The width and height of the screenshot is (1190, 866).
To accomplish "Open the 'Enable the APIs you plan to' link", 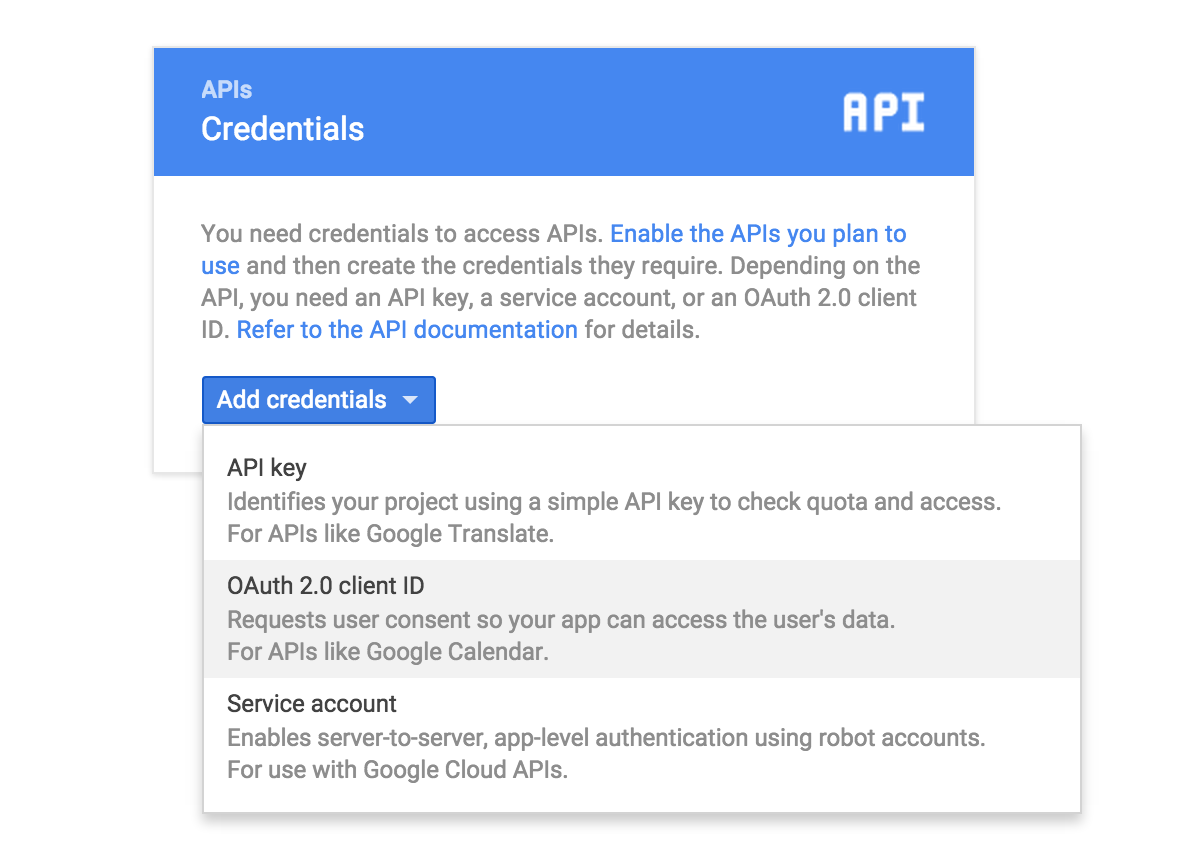I will [758, 234].
